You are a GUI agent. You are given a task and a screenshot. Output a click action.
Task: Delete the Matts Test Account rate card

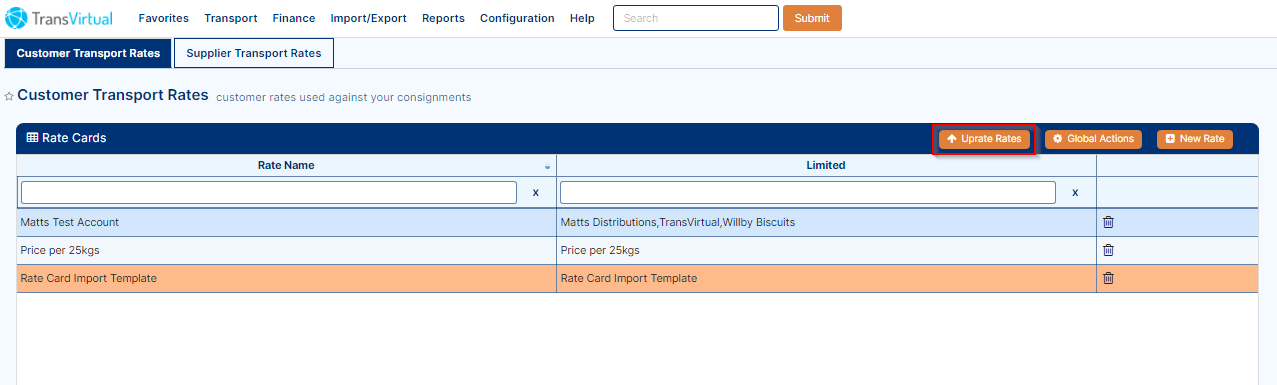pyautogui.click(x=1108, y=222)
